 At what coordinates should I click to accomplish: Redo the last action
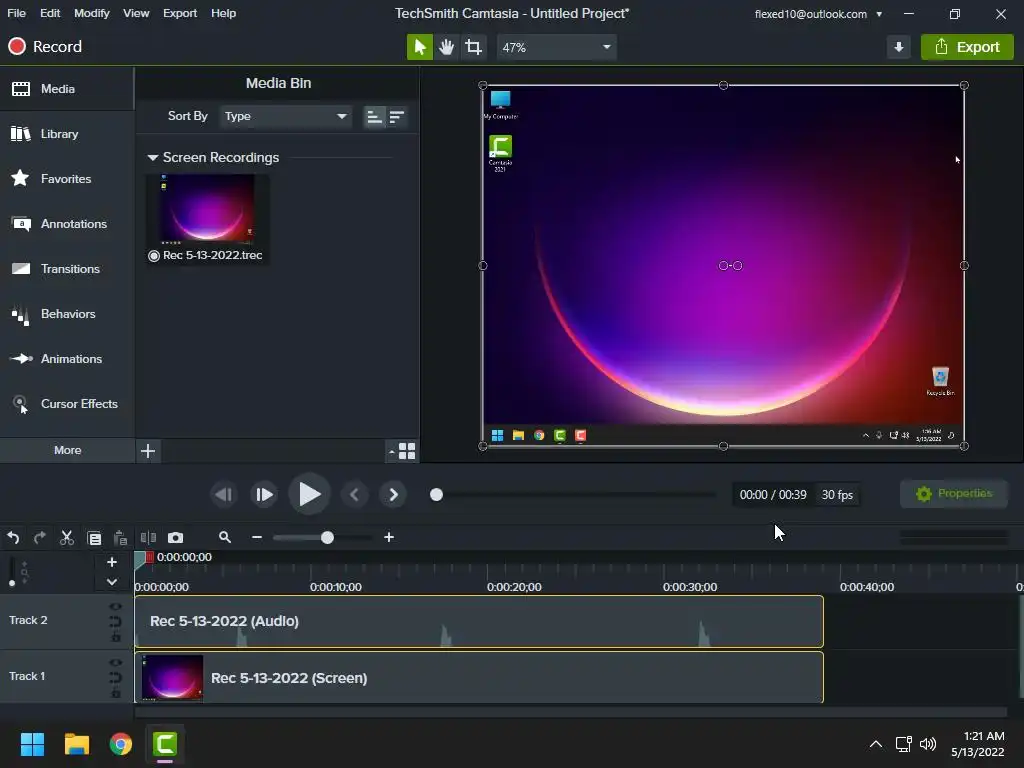click(40, 537)
